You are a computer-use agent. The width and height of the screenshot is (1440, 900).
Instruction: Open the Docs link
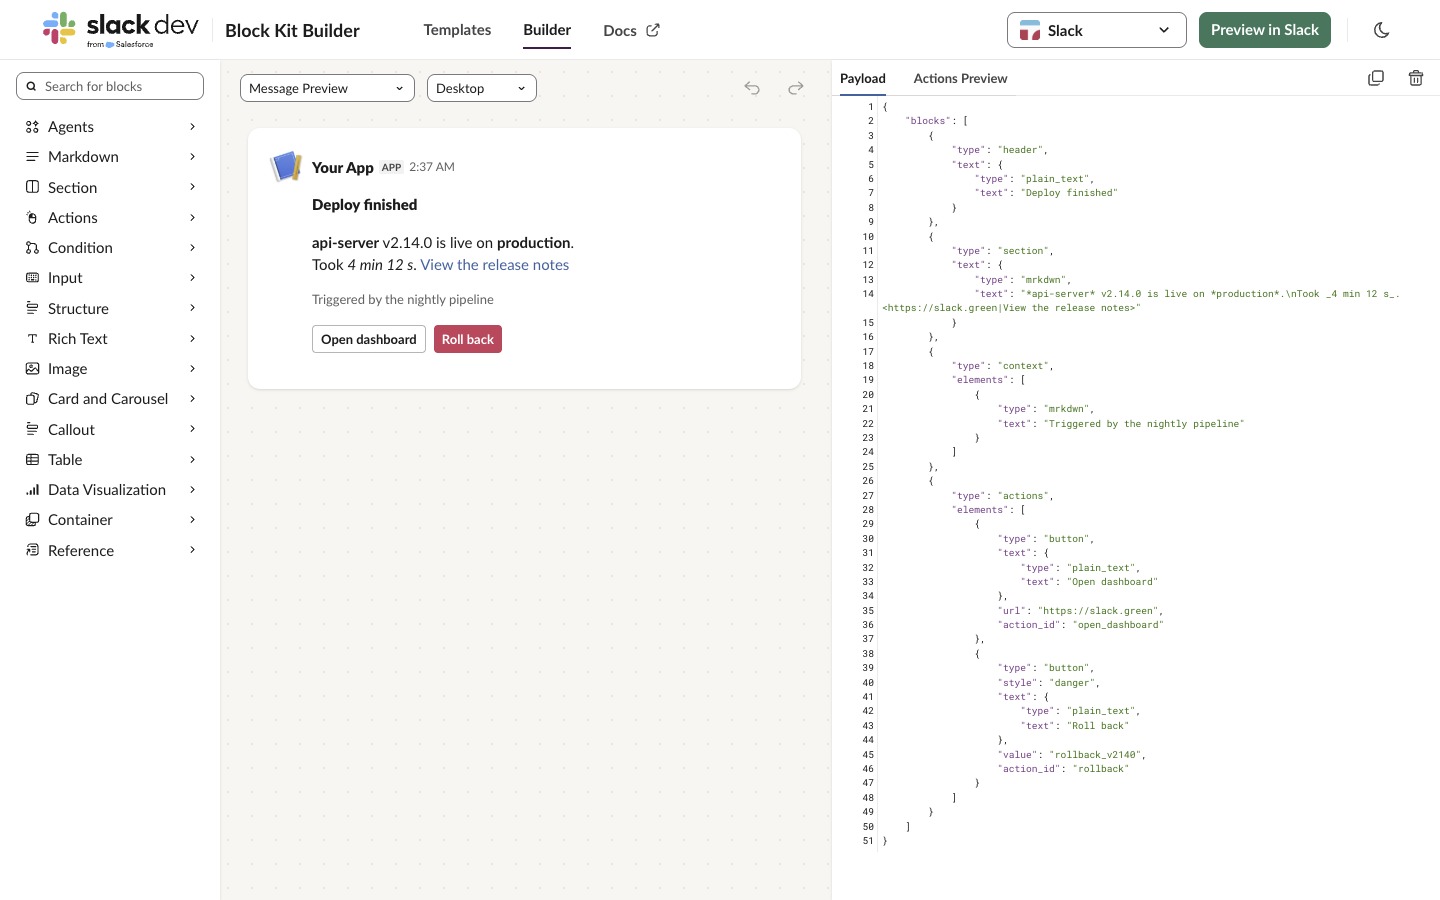pyautogui.click(x=631, y=30)
